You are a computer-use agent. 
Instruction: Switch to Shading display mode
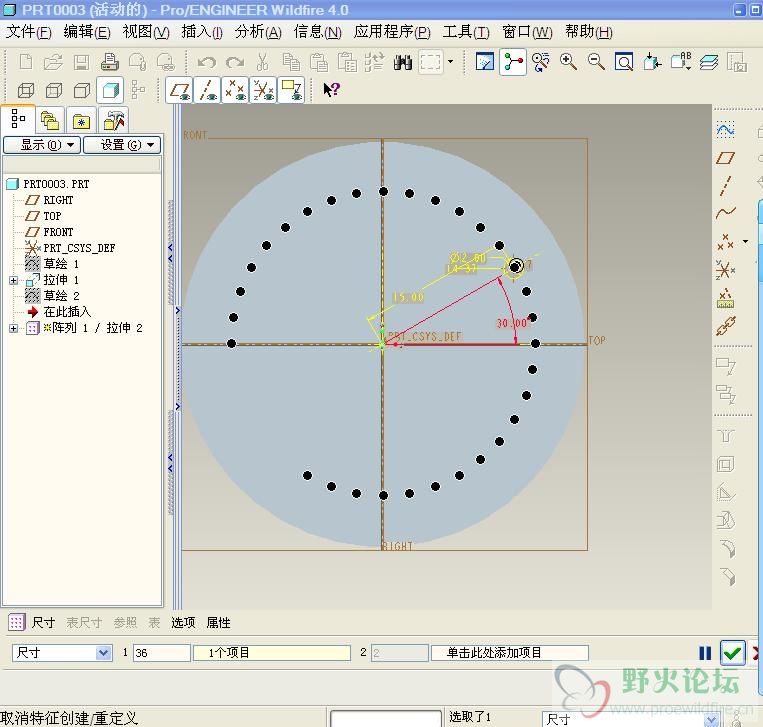coord(110,90)
